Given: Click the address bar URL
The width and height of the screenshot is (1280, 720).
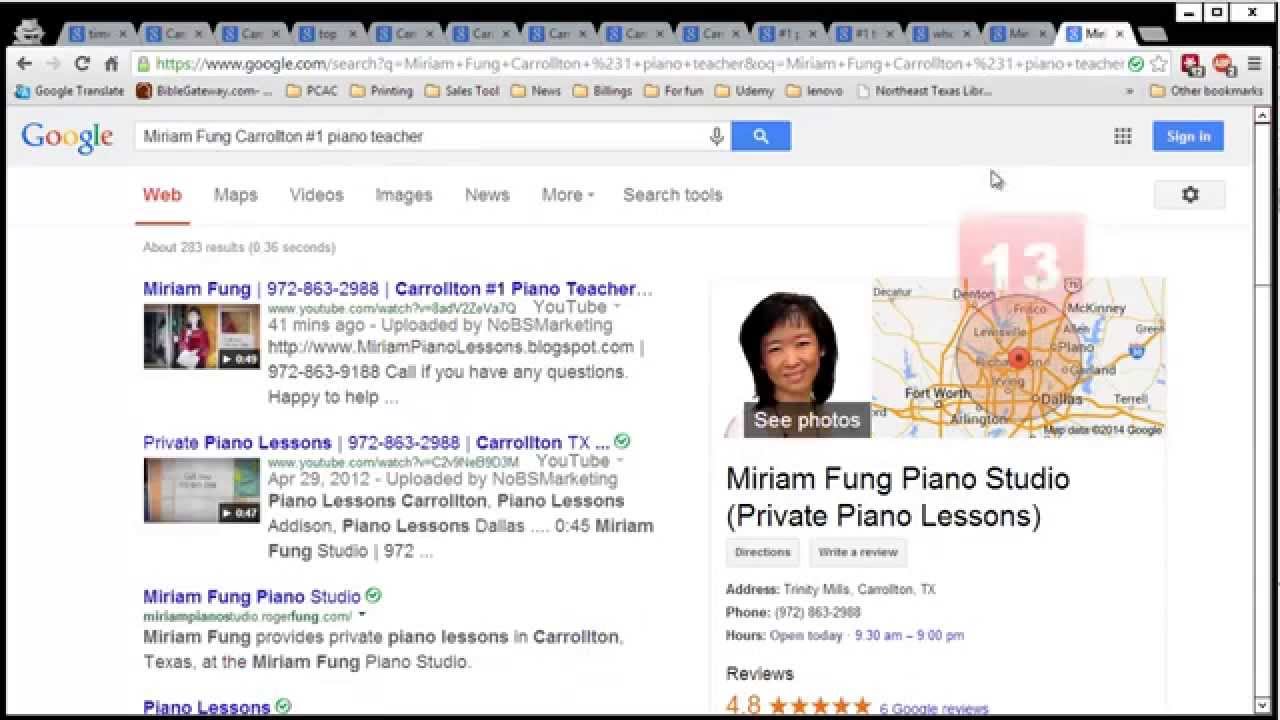Looking at the screenshot, I should [640, 64].
